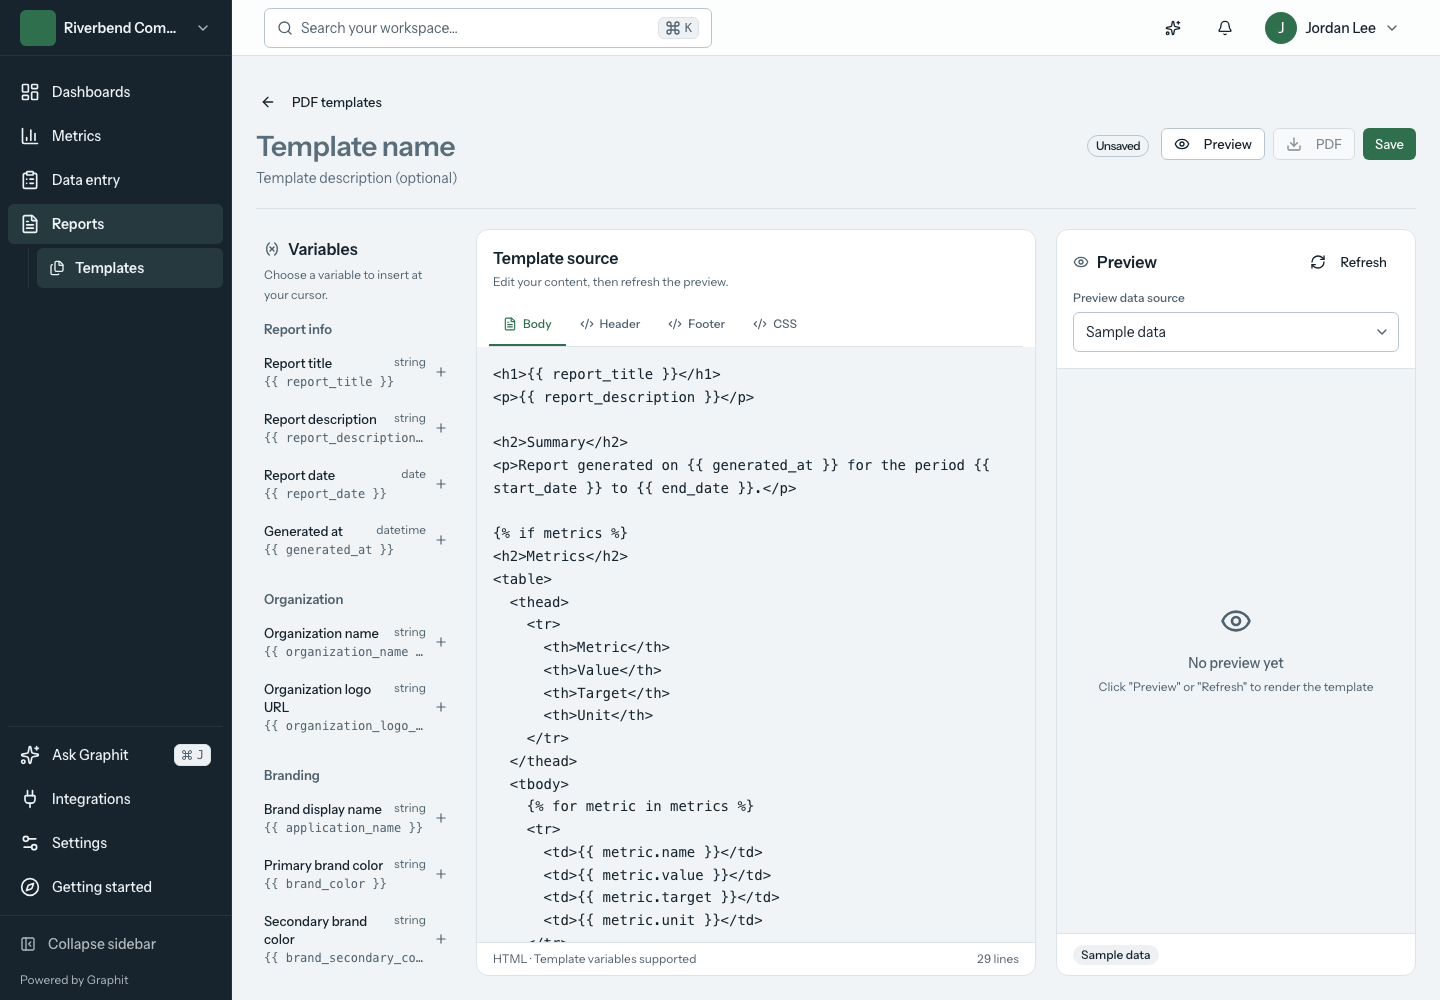Insert the Report title variable with plus icon

pos(441,372)
